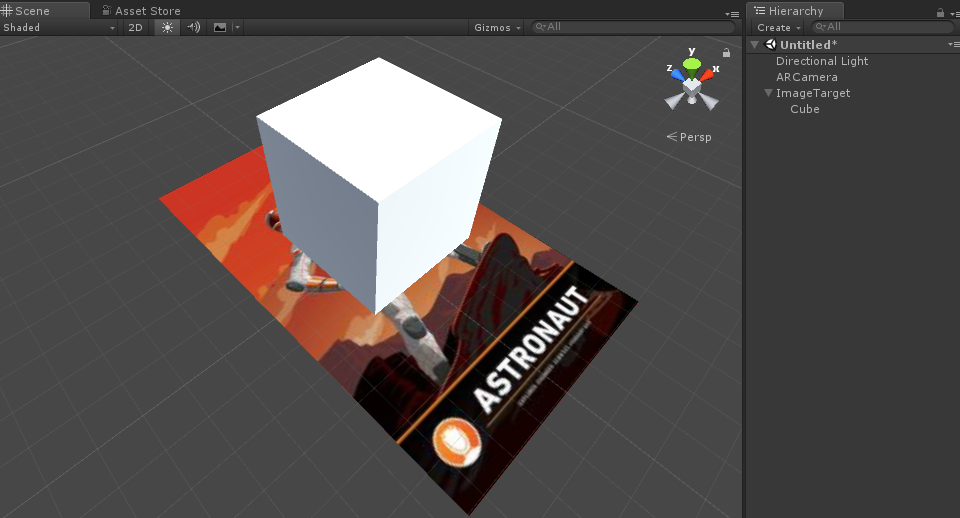Collapse the ImageTarget children arrow
The width and height of the screenshot is (960, 518).
coord(768,93)
